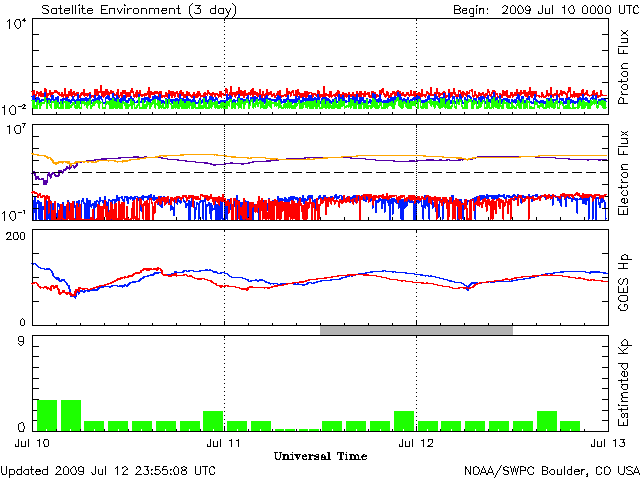The image size is (640, 480).
Task: Click the 'Jul 13' date label
Action: click(x=608, y=443)
